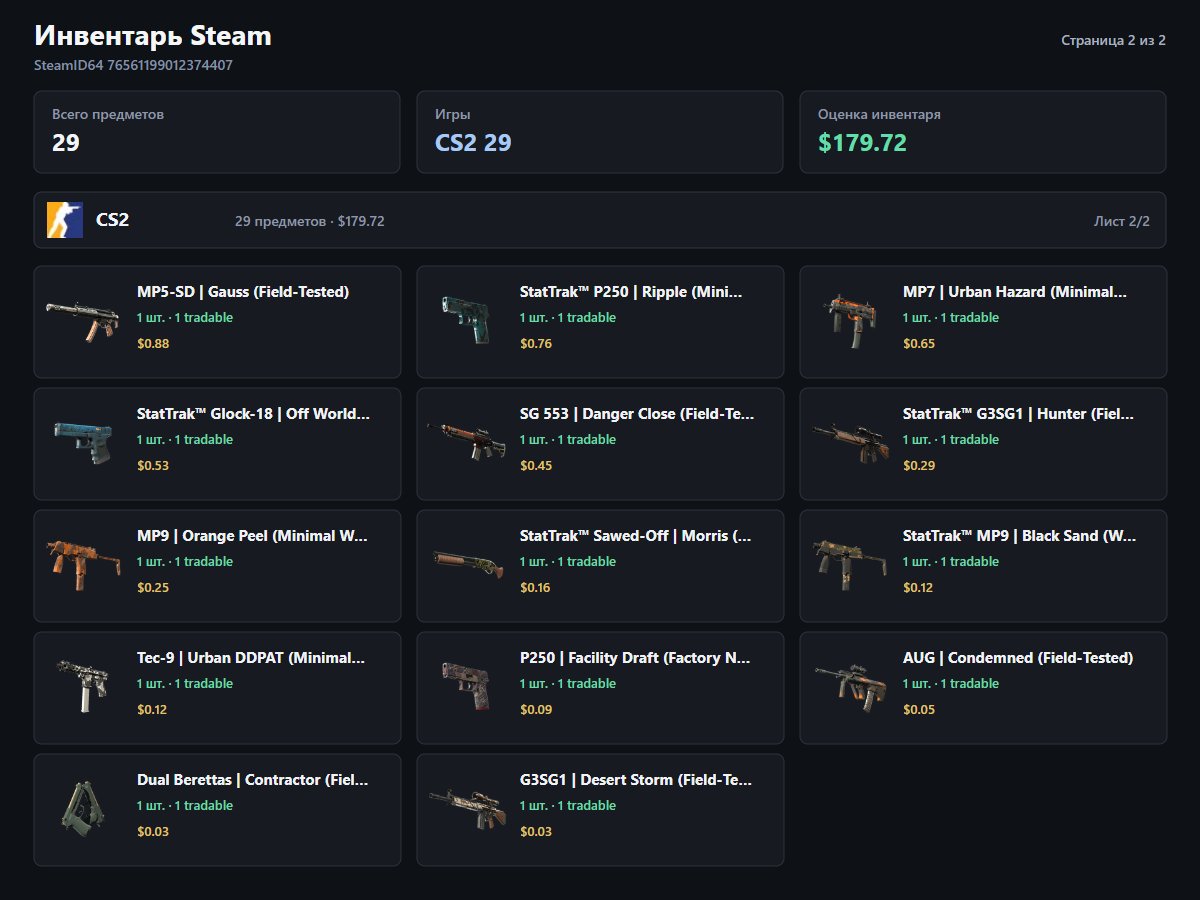Select the P250 | Facility Draft item name
The width and height of the screenshot is (1200, 900).
635,658
